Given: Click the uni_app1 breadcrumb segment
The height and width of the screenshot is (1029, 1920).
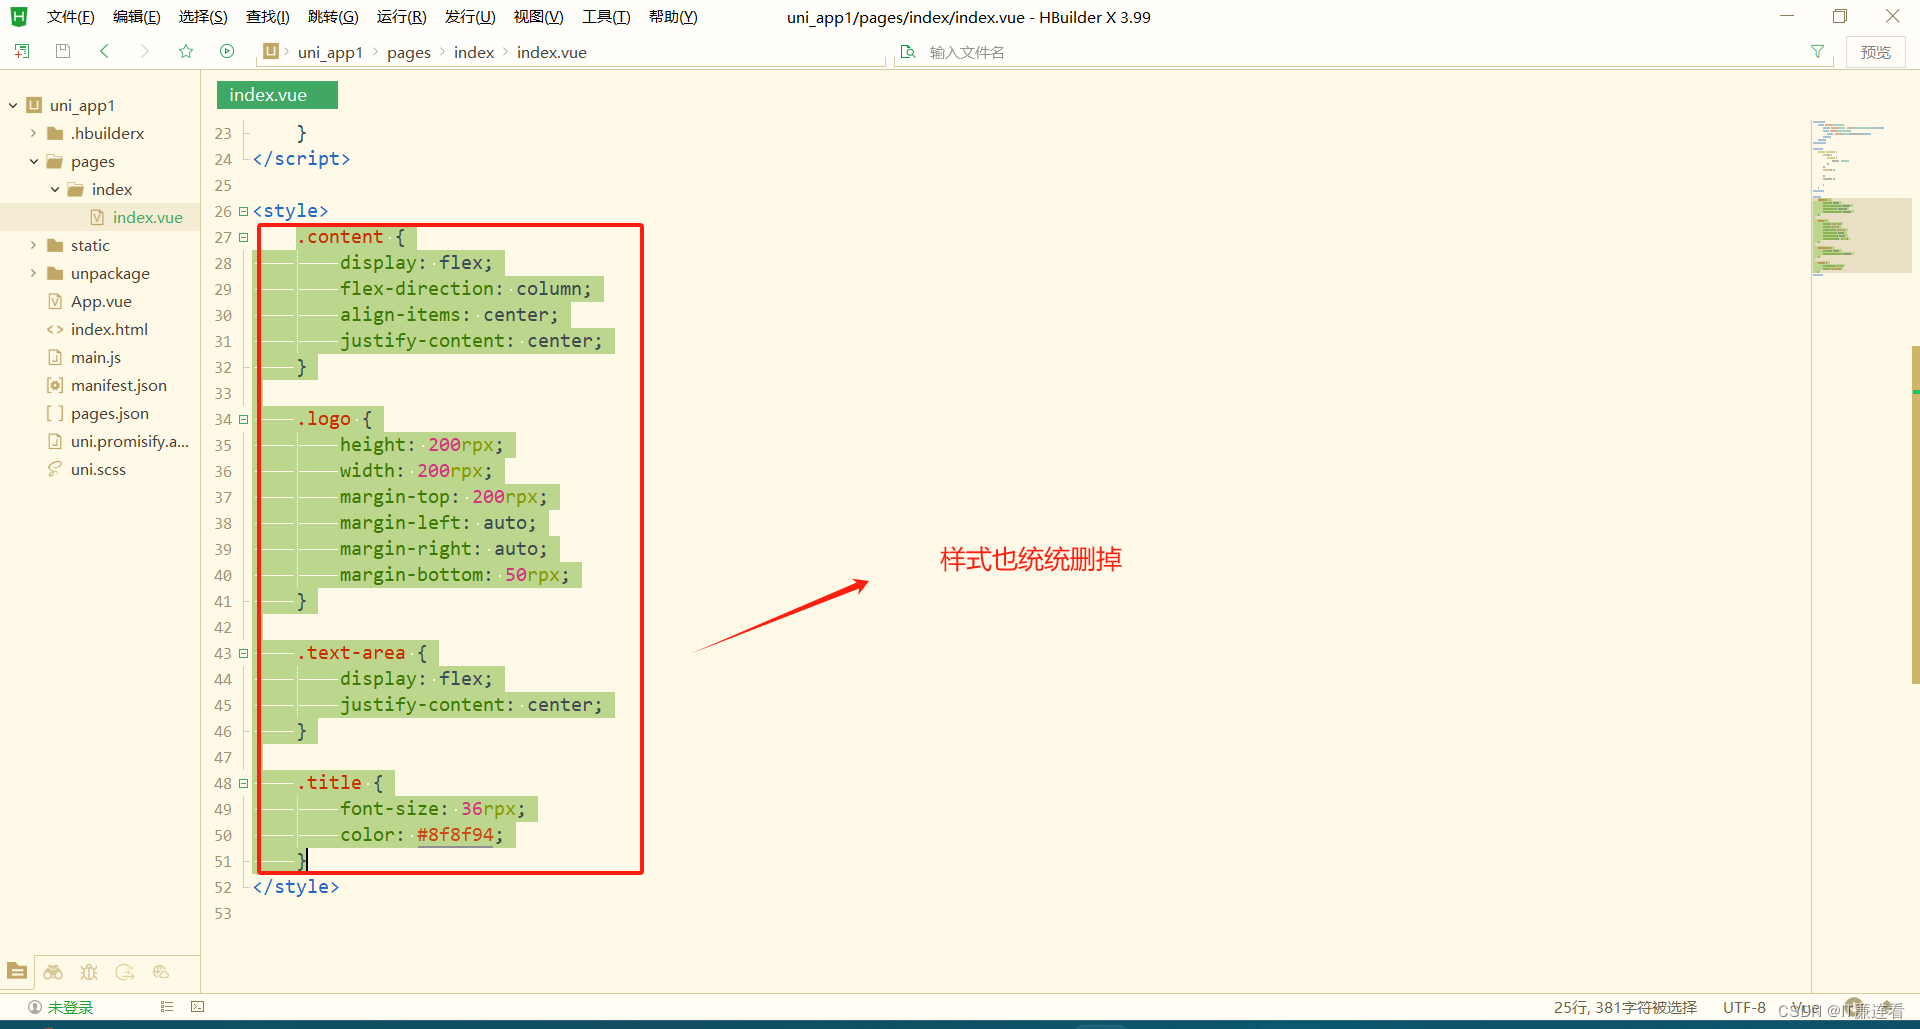Looking at the screenshot, I should click(x=330, y=52).
